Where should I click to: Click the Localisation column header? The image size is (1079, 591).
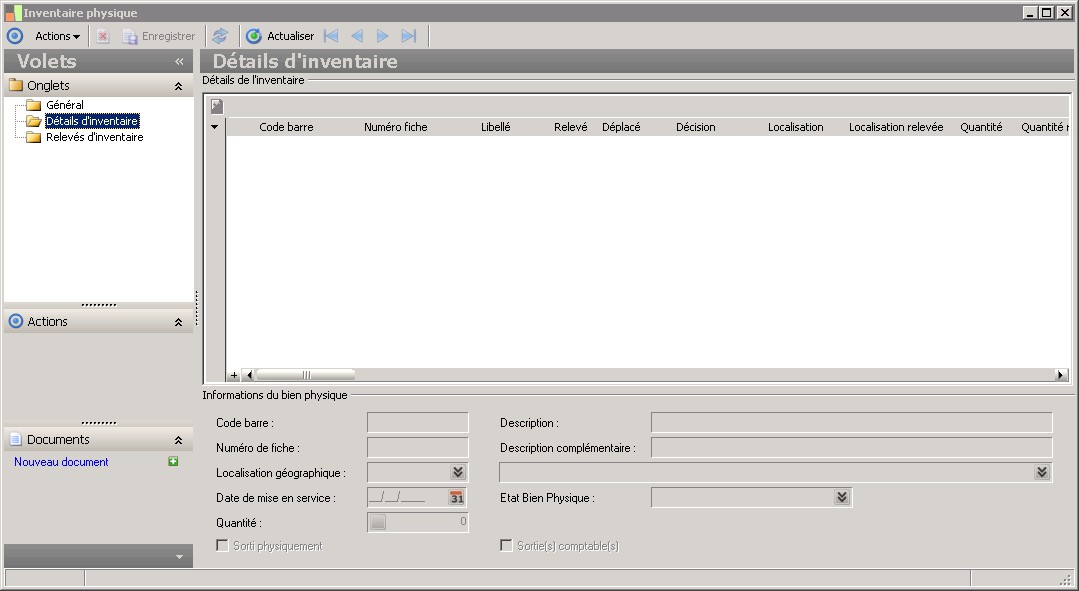795,127
